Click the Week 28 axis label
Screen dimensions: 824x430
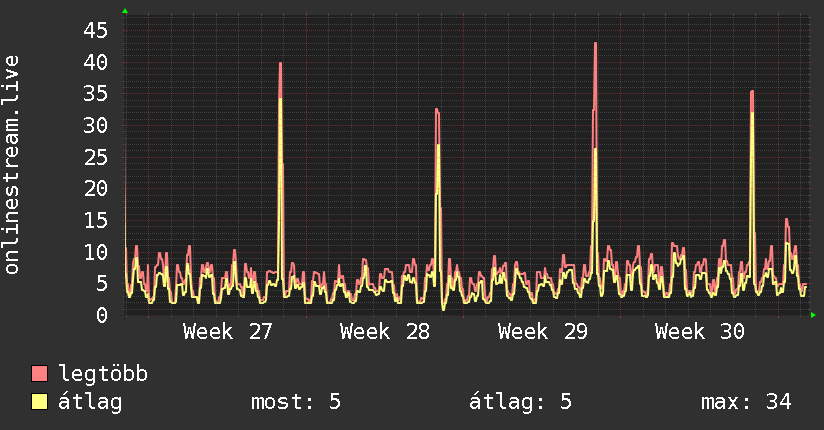tap(385, 332)
